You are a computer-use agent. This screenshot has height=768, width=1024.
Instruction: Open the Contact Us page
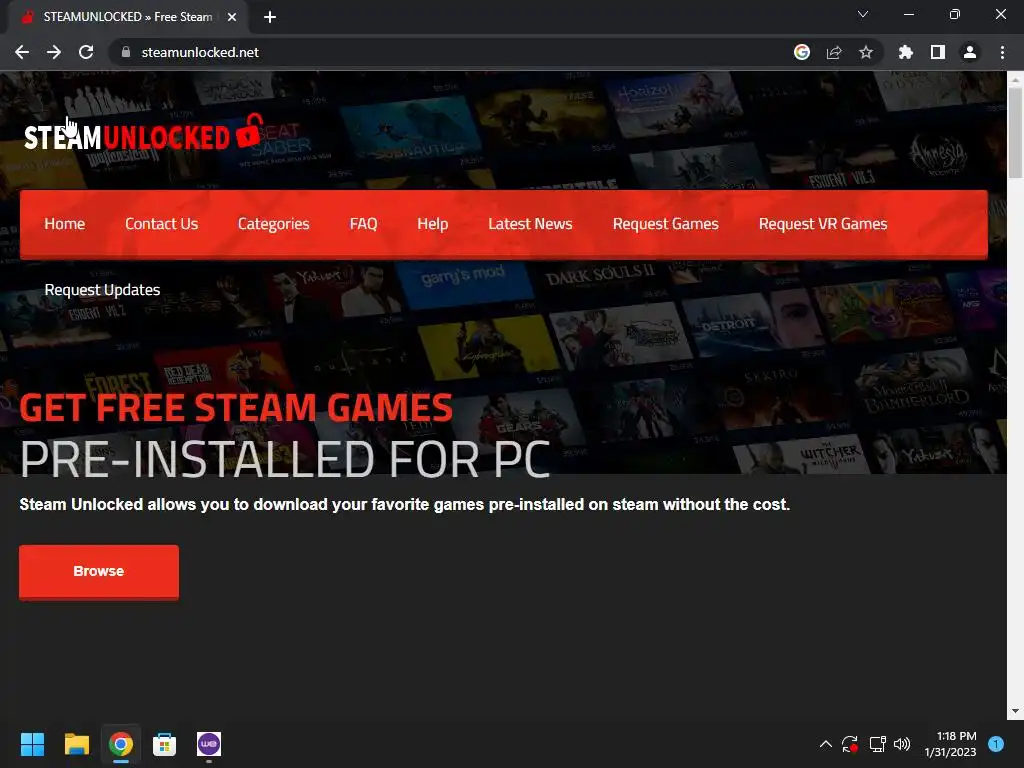pos(161,224)
